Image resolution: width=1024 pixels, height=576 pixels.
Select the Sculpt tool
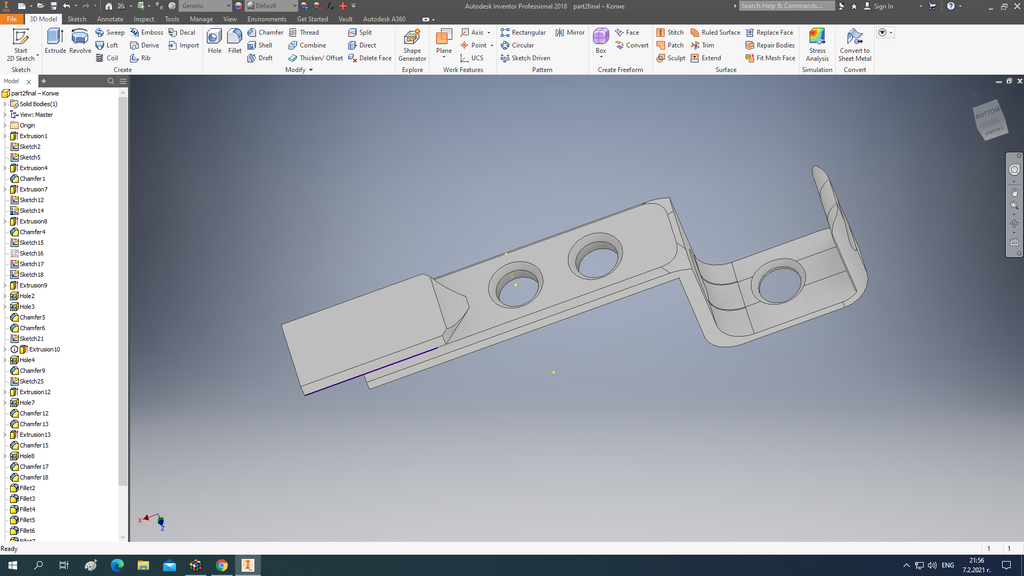point(671,58)
